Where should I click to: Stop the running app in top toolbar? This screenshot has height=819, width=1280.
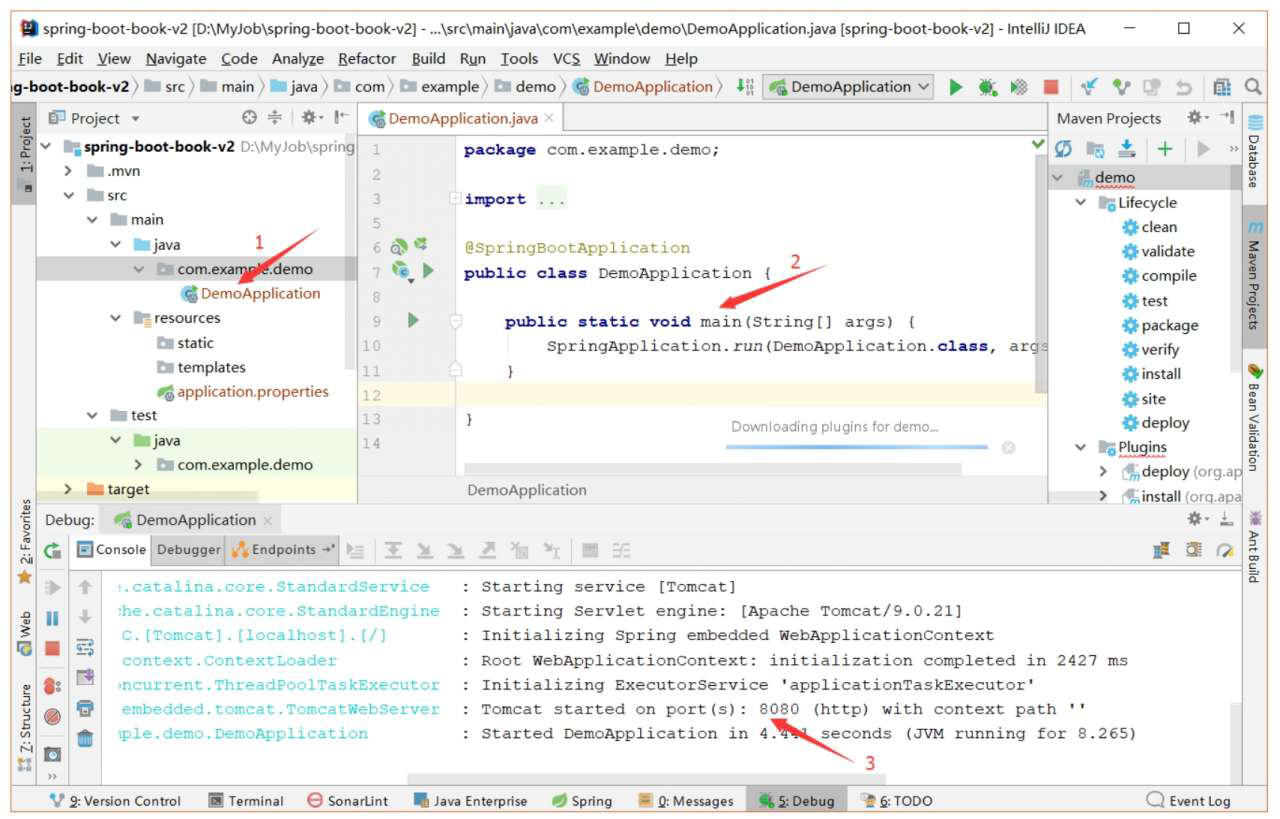(1051, 87)
